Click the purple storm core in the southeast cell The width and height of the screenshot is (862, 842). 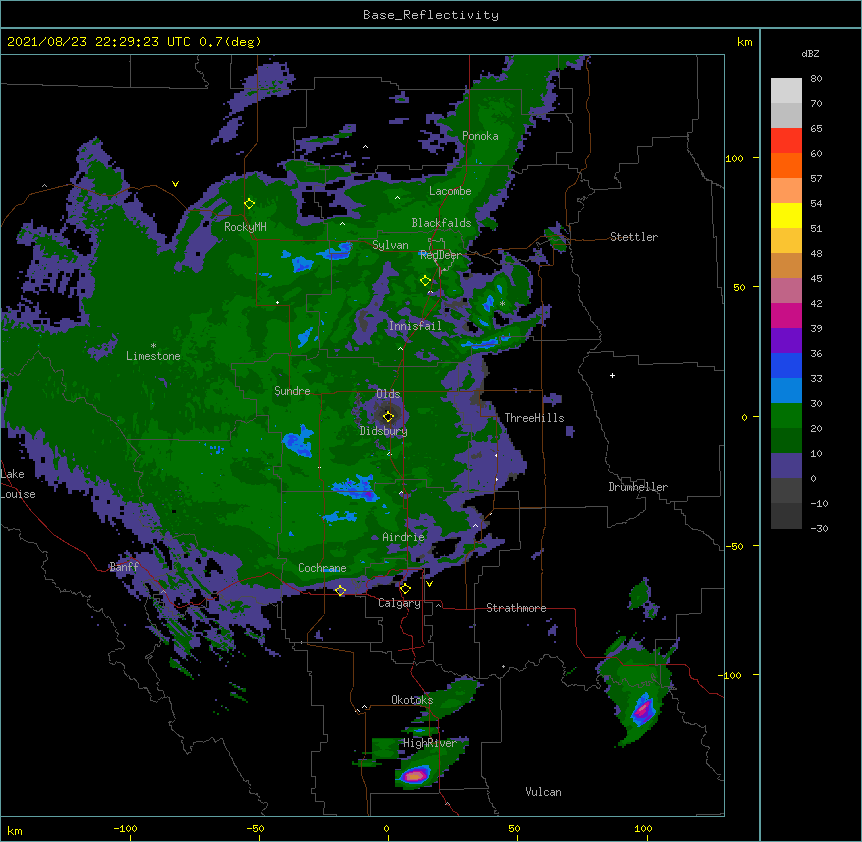[x=642, y=710]
